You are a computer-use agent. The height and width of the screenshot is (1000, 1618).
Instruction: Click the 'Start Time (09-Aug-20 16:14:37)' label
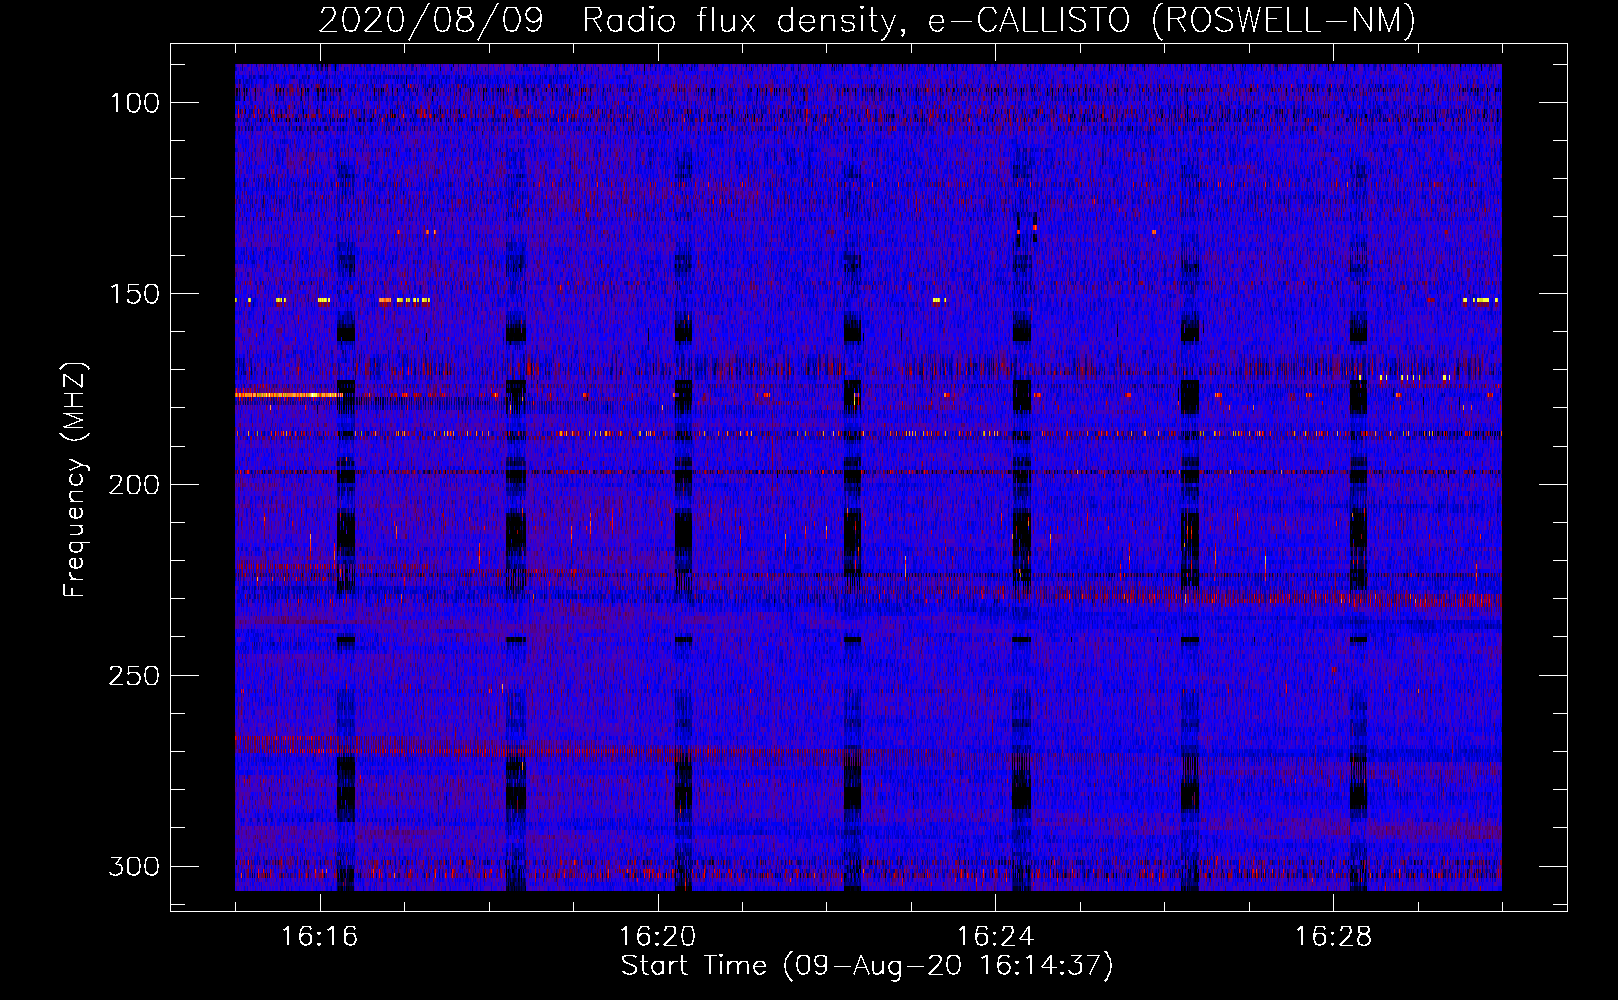[x=867, y=966]
